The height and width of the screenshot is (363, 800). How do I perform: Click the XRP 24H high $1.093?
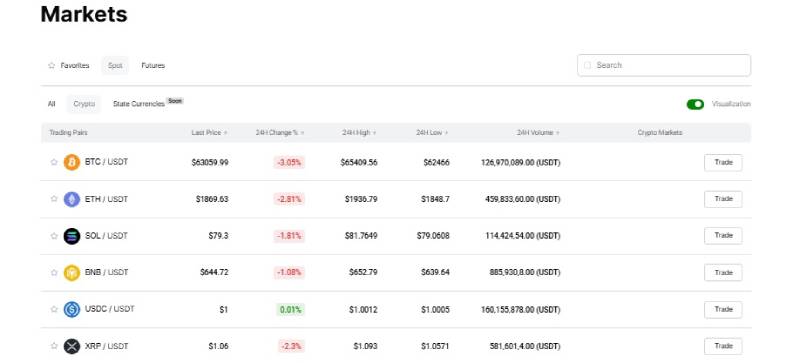pyautogui.click(x=365, y=346)
